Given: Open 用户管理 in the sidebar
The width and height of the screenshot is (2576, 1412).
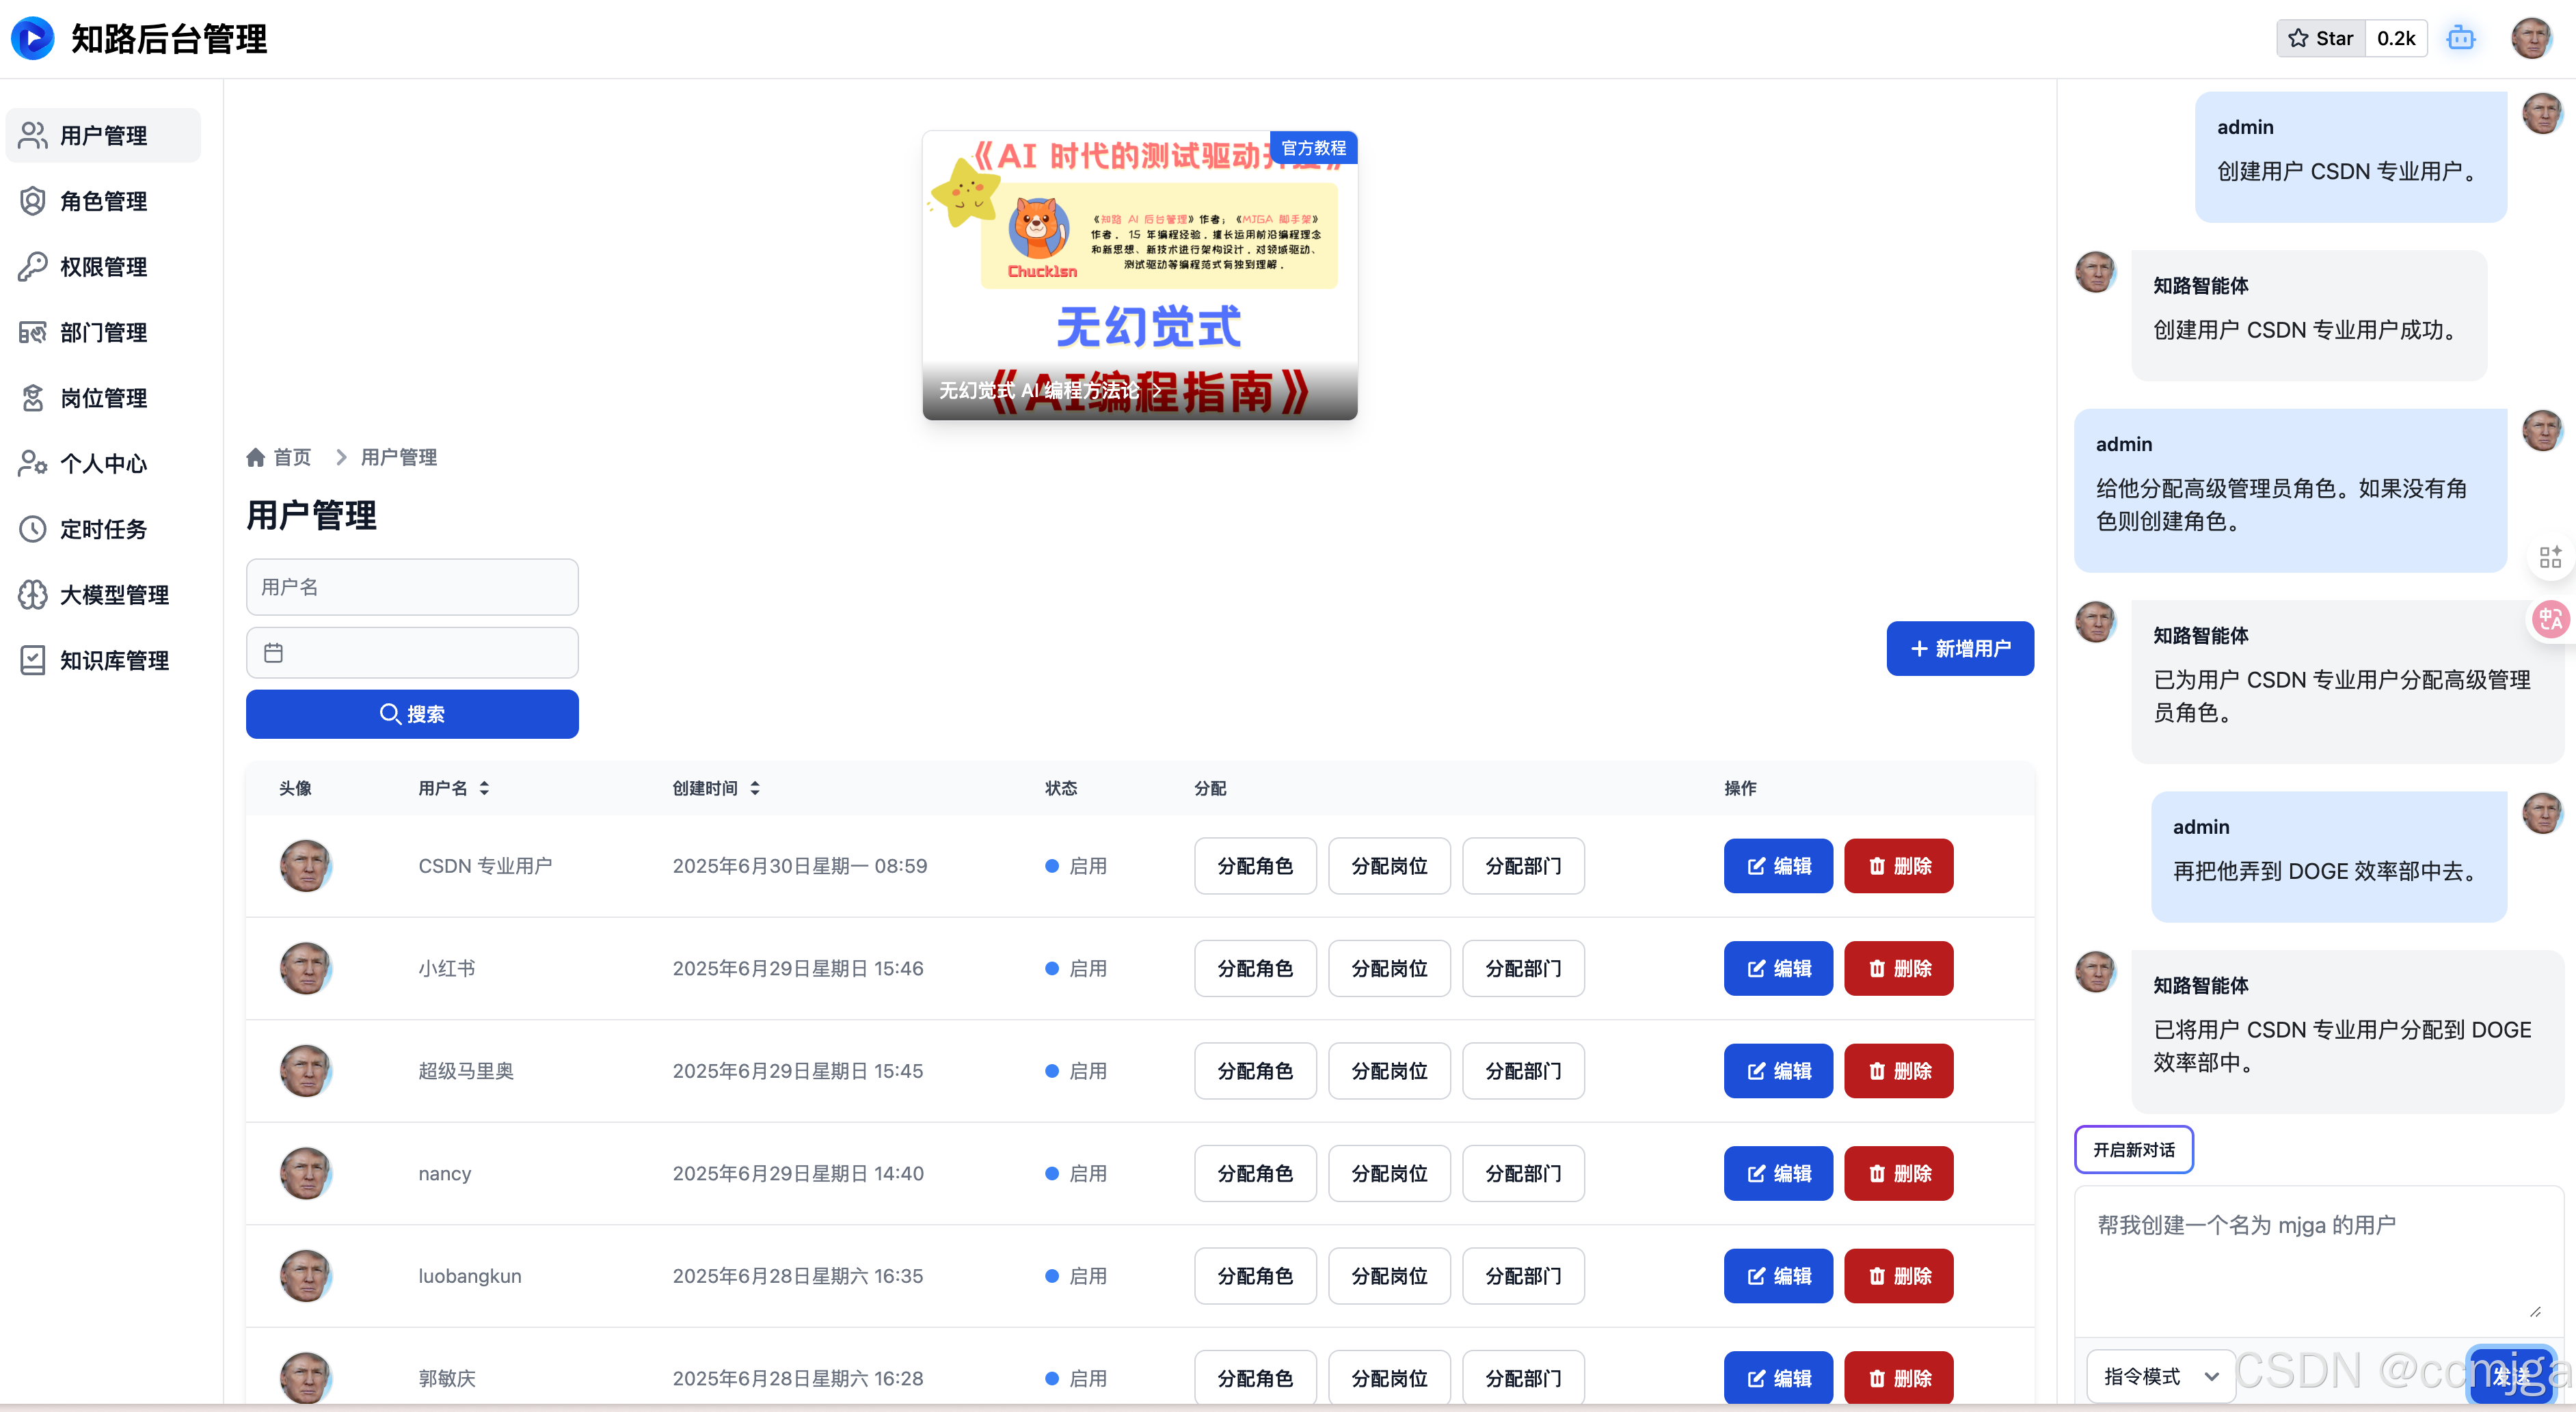Looking at the screenshot, I should point(103,135).
